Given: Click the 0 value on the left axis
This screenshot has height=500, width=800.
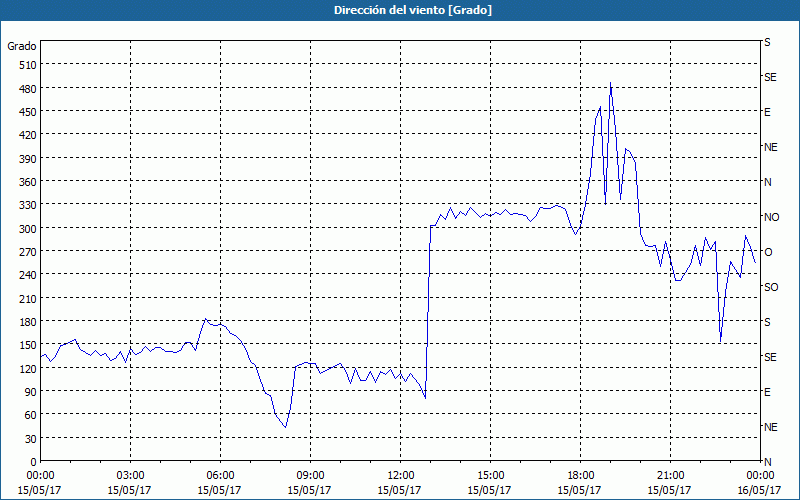Looking at the screenshot, I should (34, 462).
